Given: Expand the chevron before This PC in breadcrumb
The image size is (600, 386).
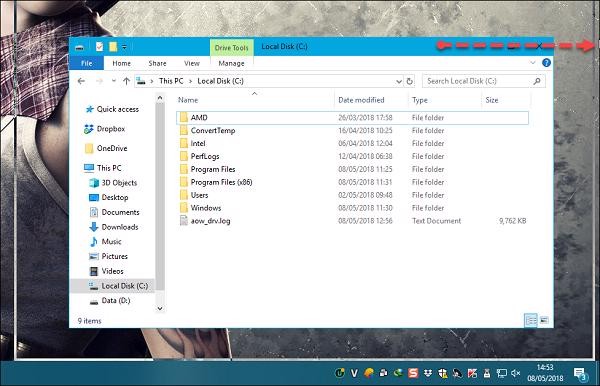Looking at the screenshot, I should [152, 81].
